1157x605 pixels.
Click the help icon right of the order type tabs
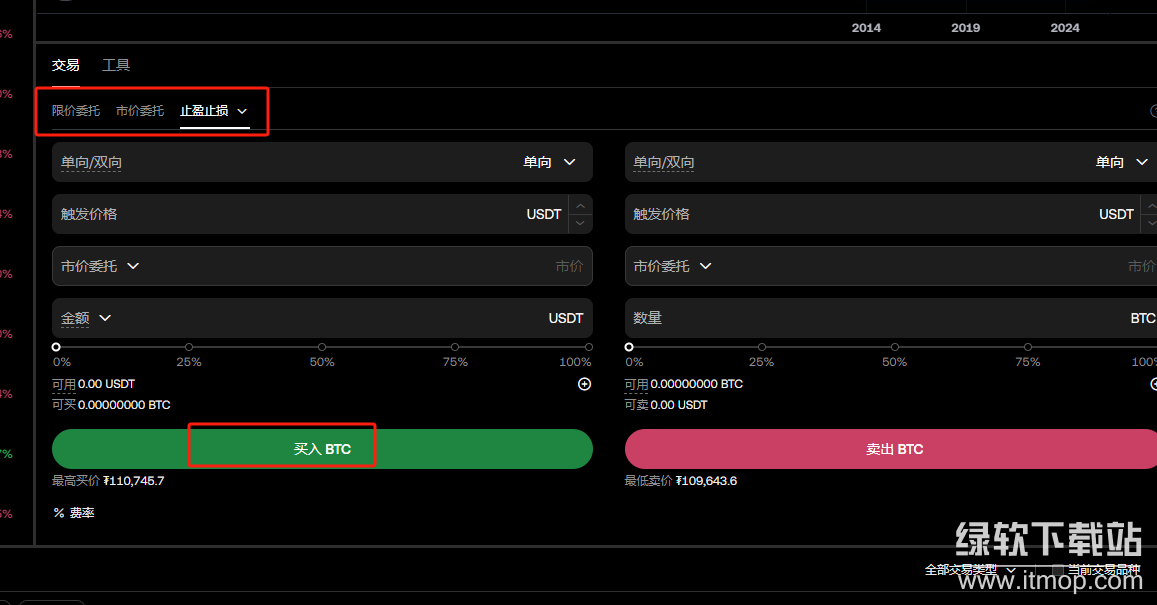click(x=1154, y=113)
